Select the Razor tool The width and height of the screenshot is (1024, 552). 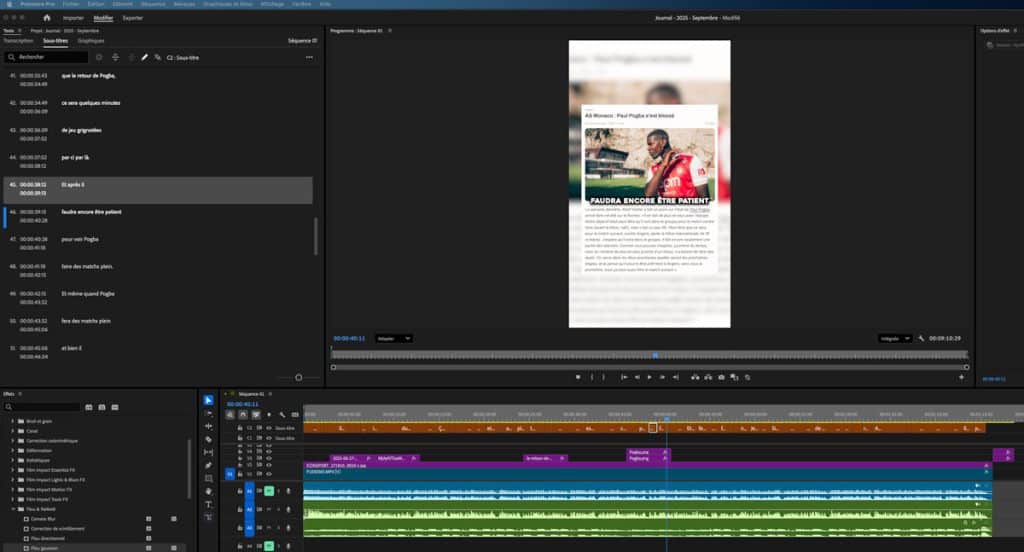click(x=208, y=439)
